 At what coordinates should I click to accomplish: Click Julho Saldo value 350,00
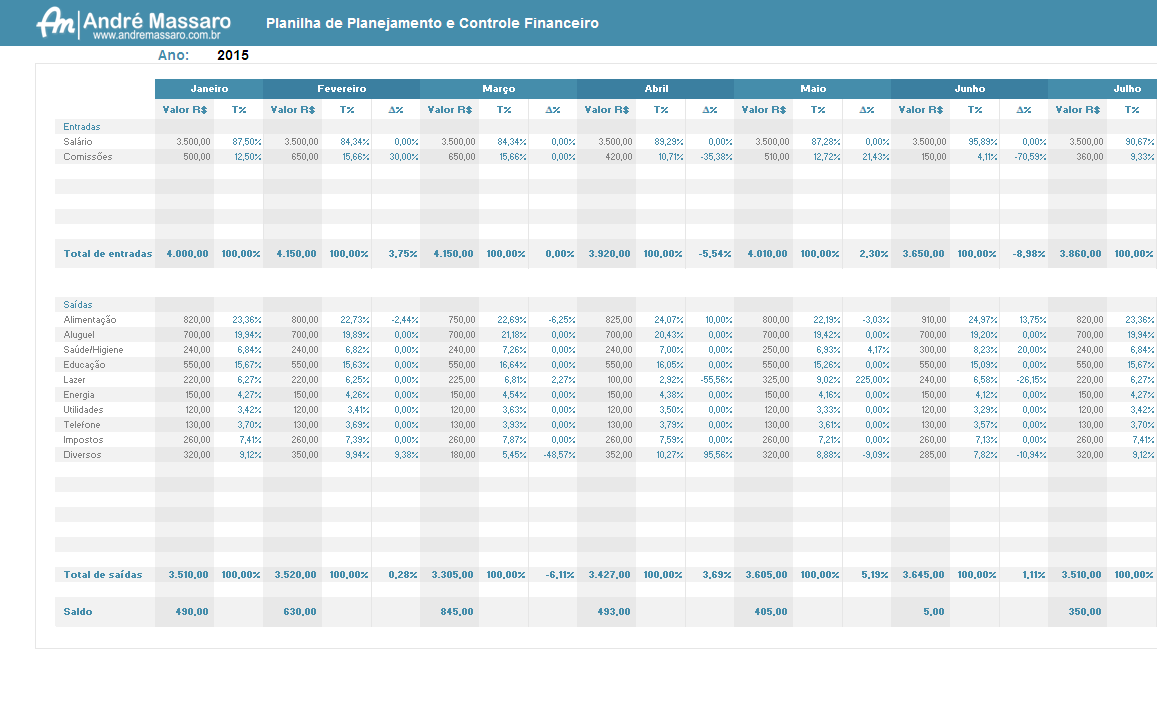tap(1085, 611)
